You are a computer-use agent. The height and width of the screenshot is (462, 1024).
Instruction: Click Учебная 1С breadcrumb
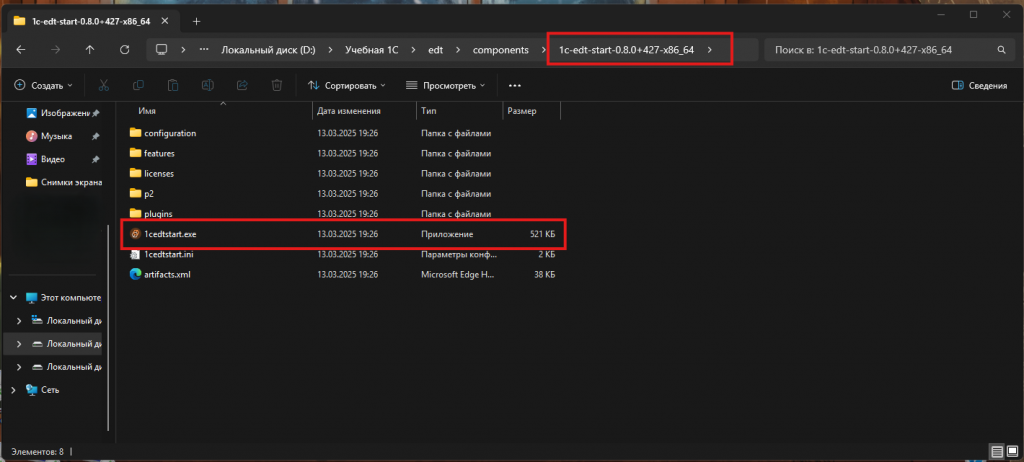click(372, 50)
